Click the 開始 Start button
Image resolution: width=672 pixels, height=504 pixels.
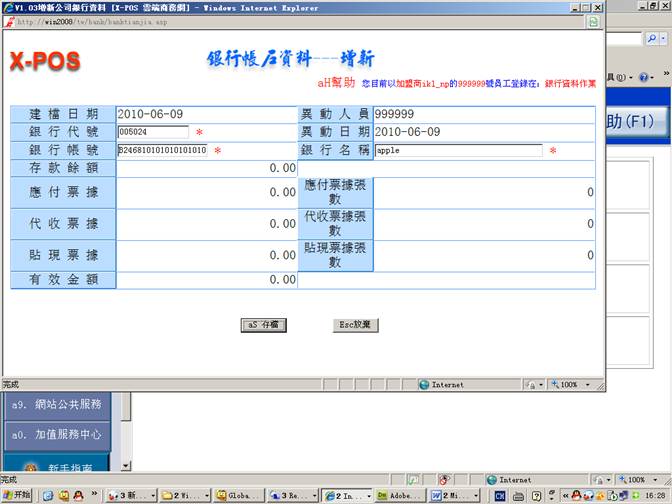coord(17,495)
